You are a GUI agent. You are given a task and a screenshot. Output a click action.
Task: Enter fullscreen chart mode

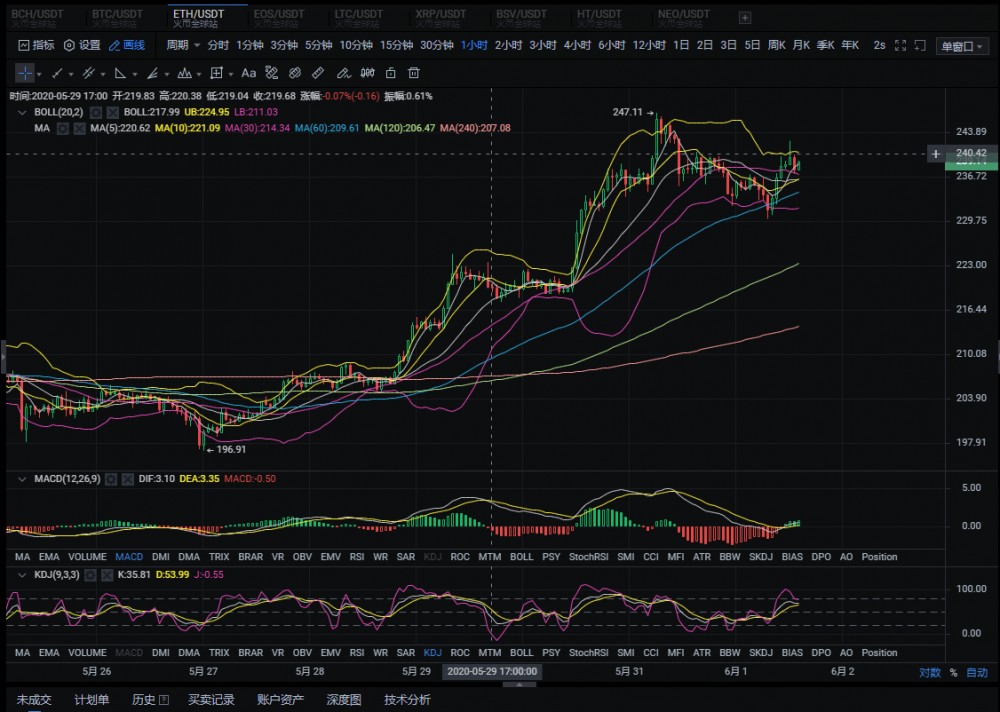pyautogui.click(x=901, y=45)
